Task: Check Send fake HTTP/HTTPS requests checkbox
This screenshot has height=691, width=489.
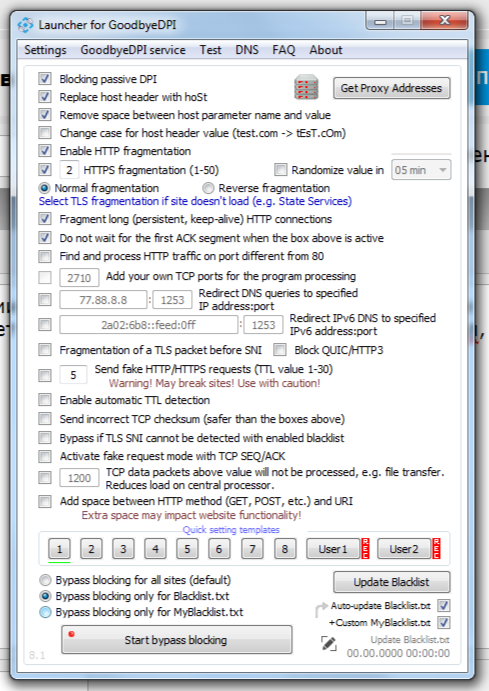Action: pos(44,375)
